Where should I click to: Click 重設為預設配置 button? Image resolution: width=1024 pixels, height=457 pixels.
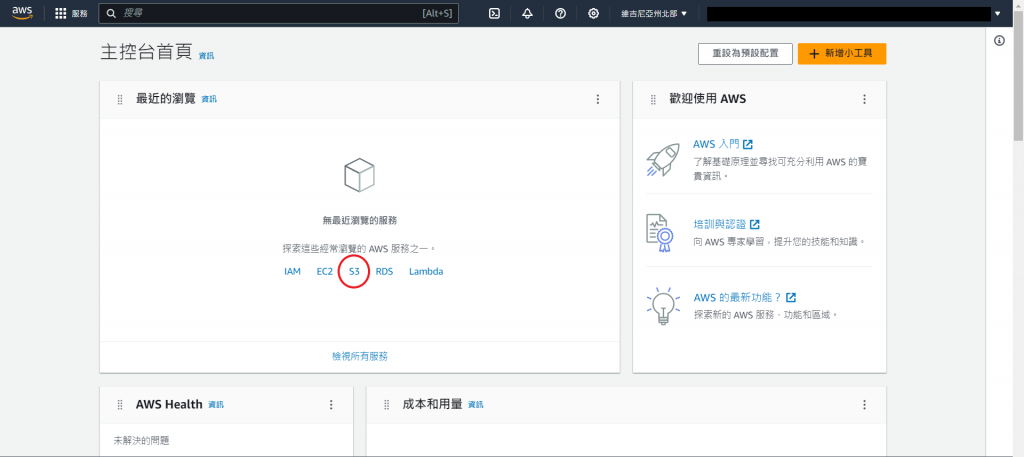[x=745, y=54]
